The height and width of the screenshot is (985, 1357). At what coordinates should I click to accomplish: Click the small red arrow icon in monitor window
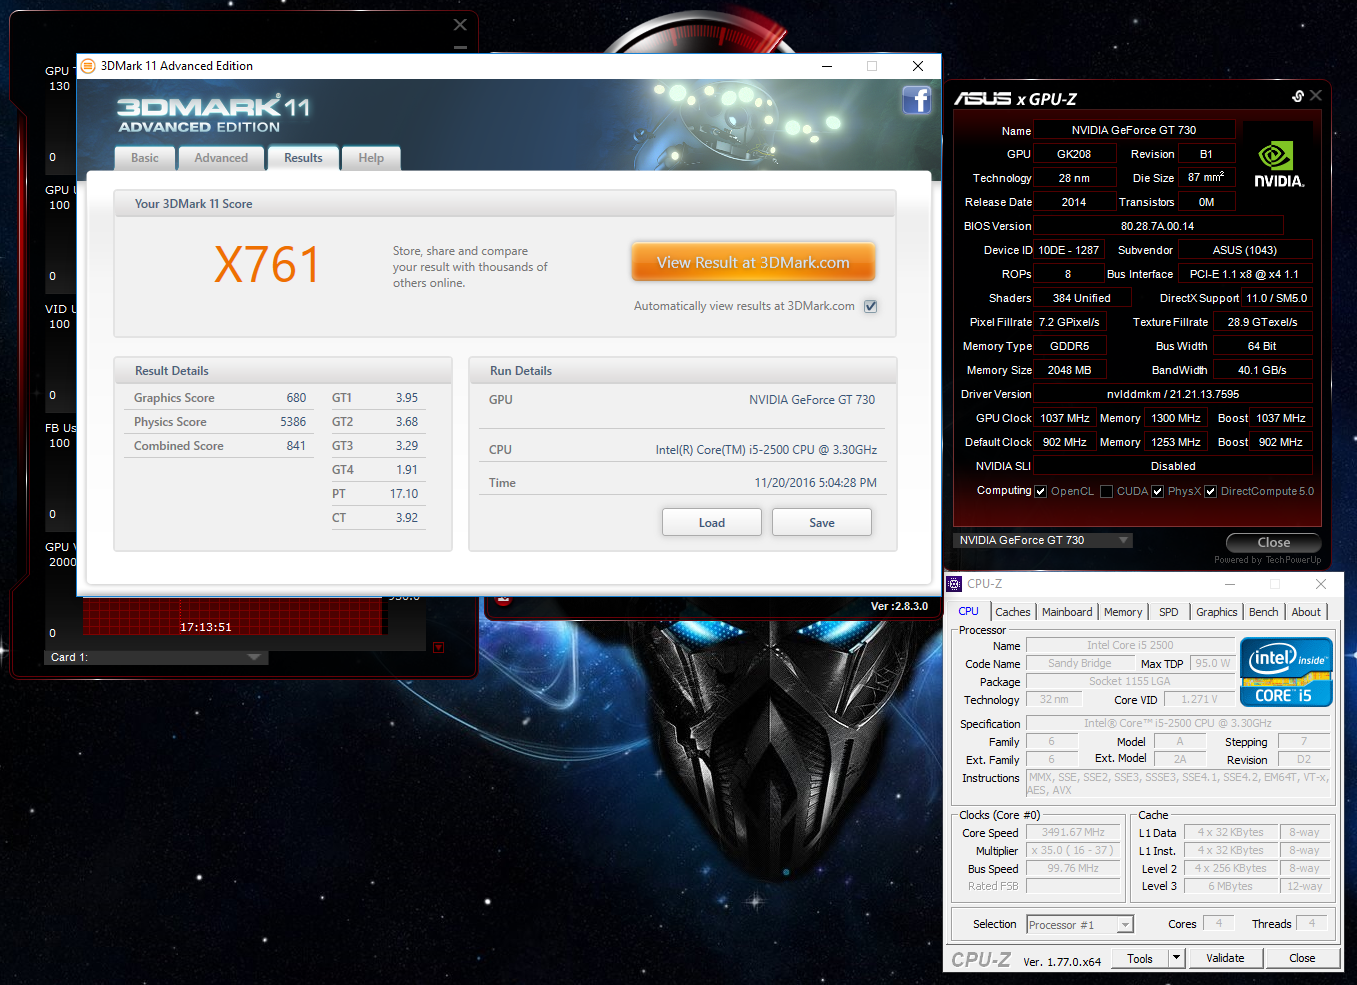438,647
